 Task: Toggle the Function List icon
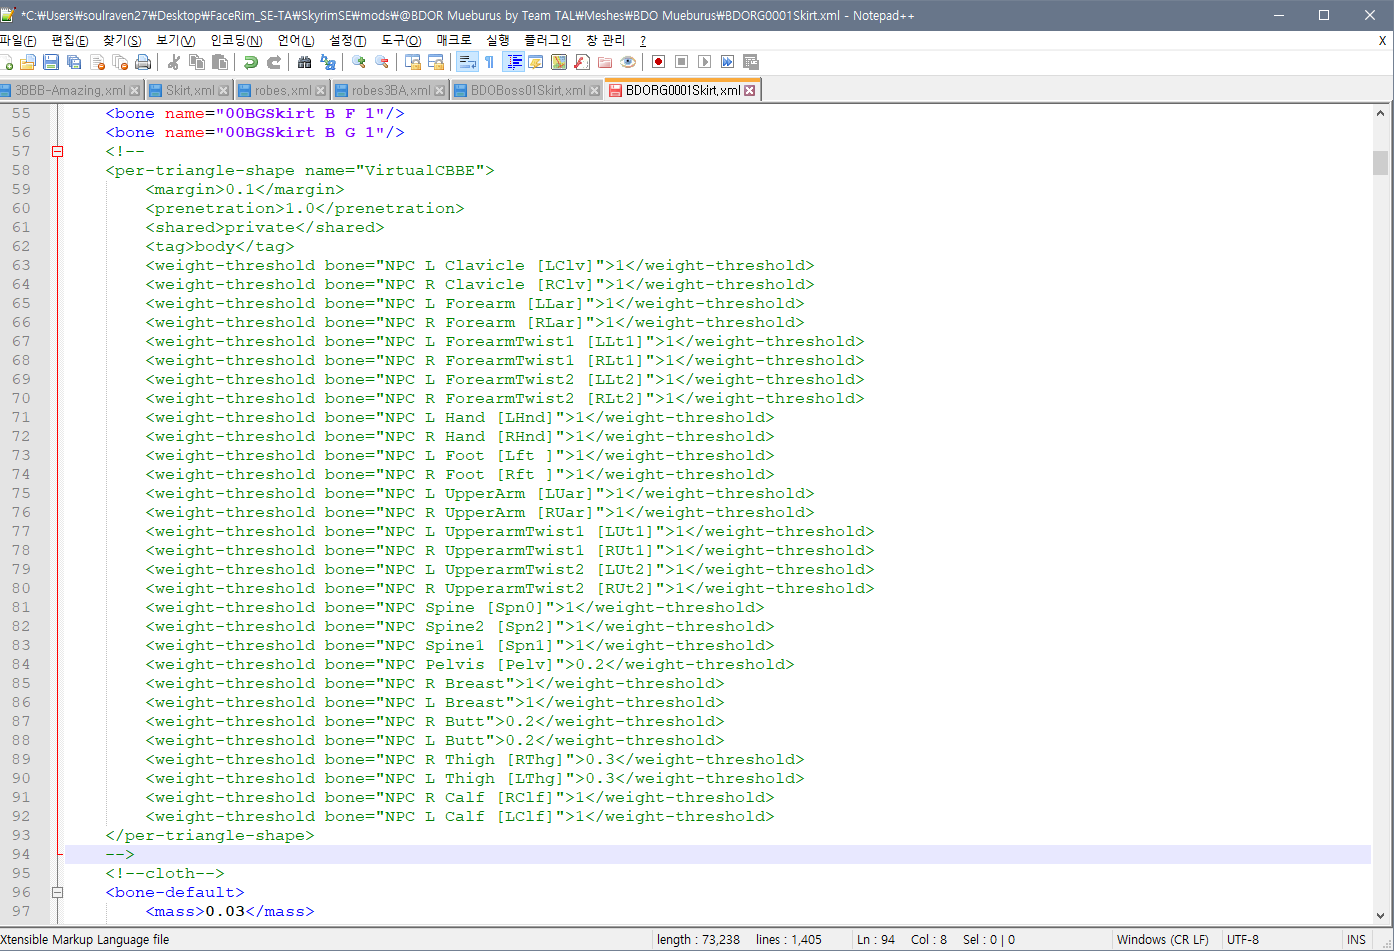(582, 62)
